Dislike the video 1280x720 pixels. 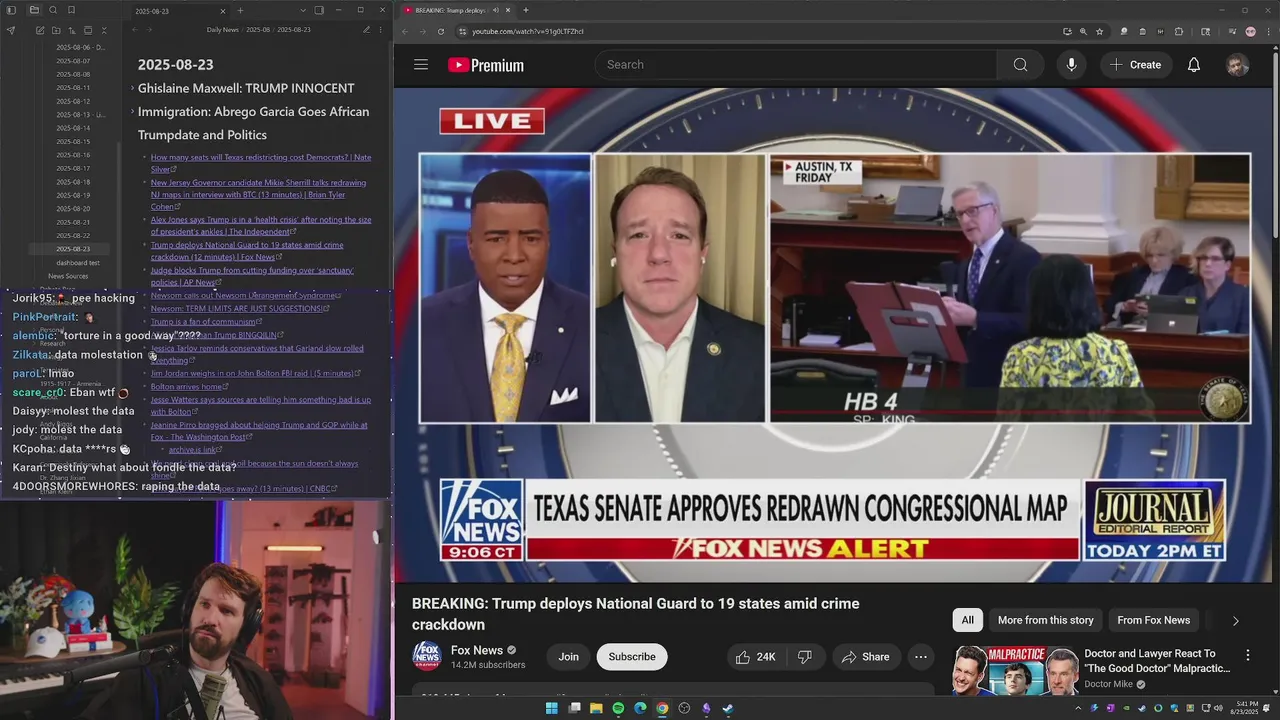(805, 657)
